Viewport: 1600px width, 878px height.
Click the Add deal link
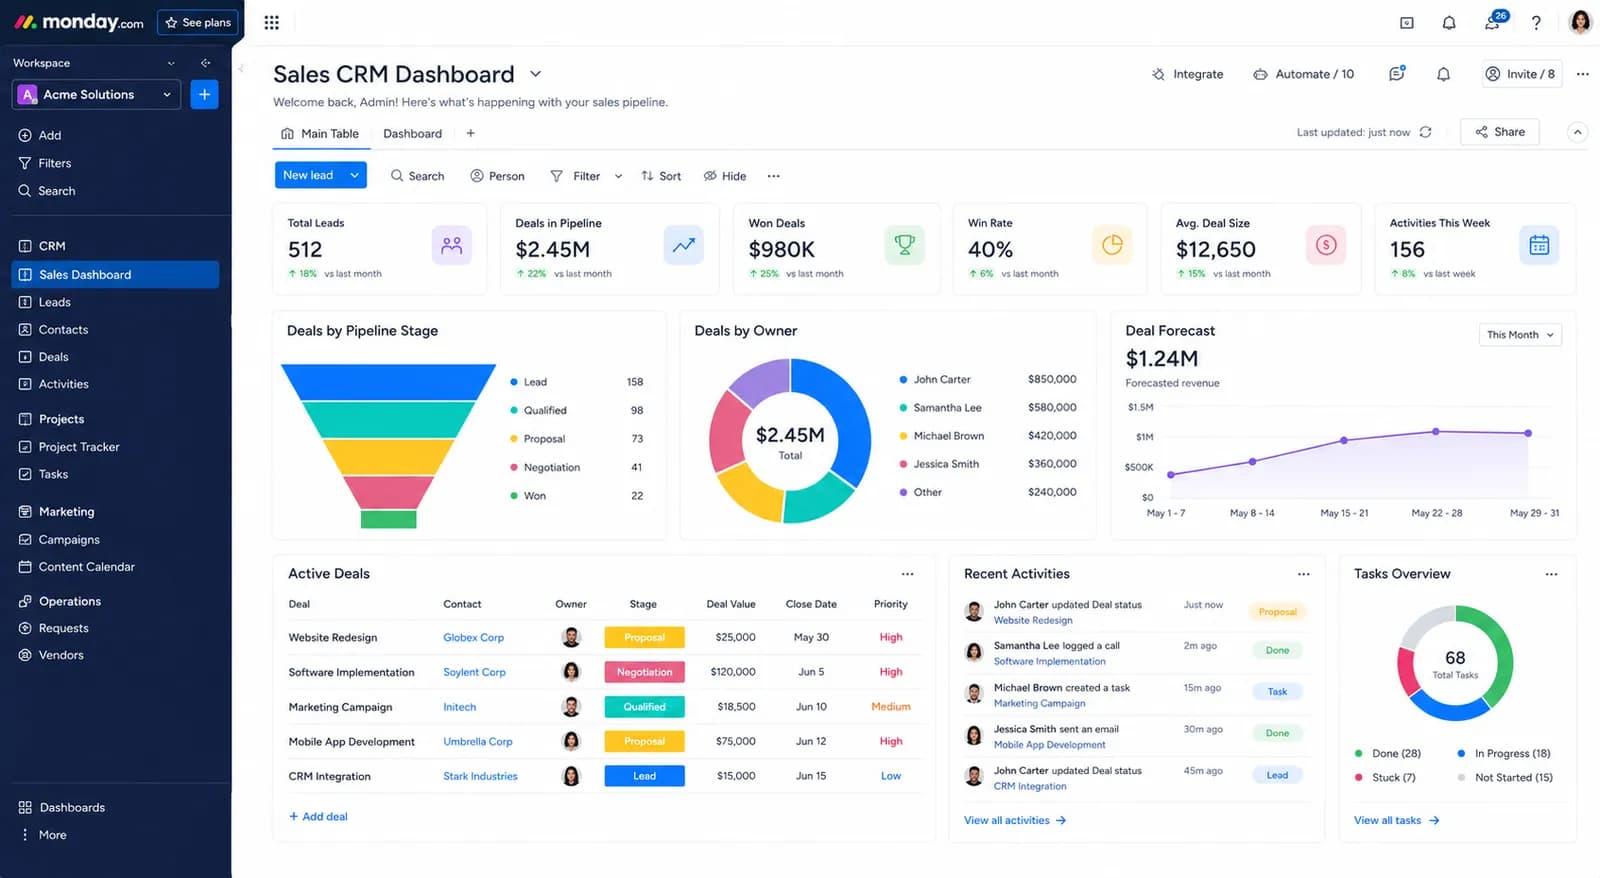tap(318, 817)
